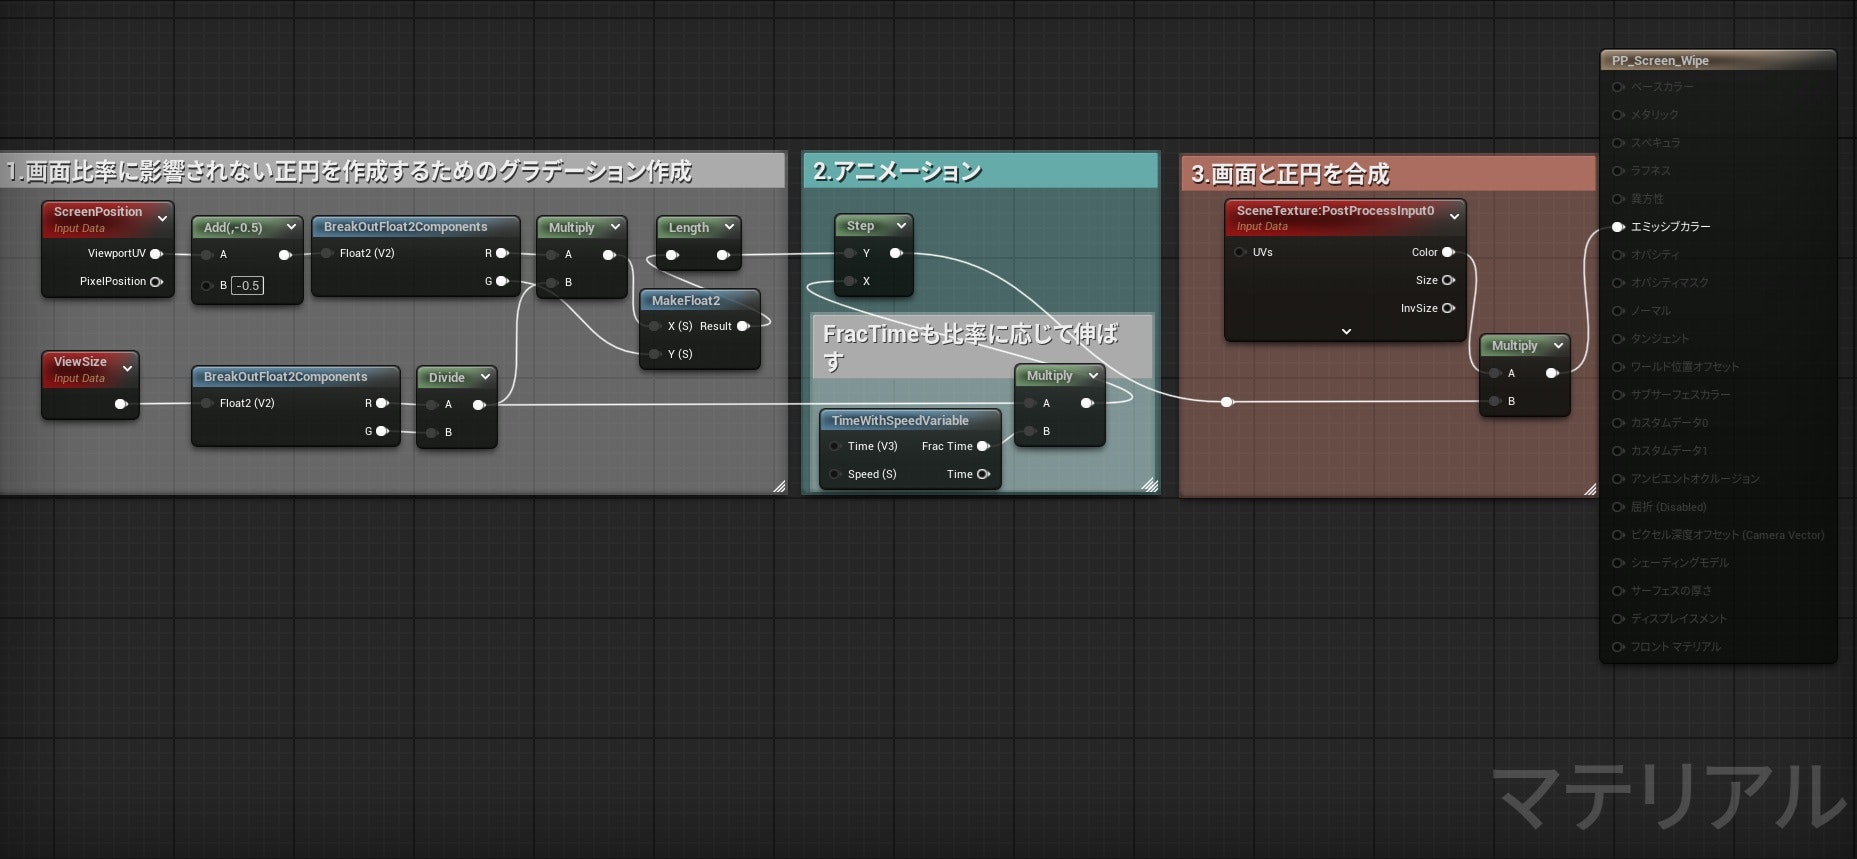Click the output pin of section 3 Multiply
Screen dimensions: 1857x859
pyautogui.click(x=1551, y=373)
